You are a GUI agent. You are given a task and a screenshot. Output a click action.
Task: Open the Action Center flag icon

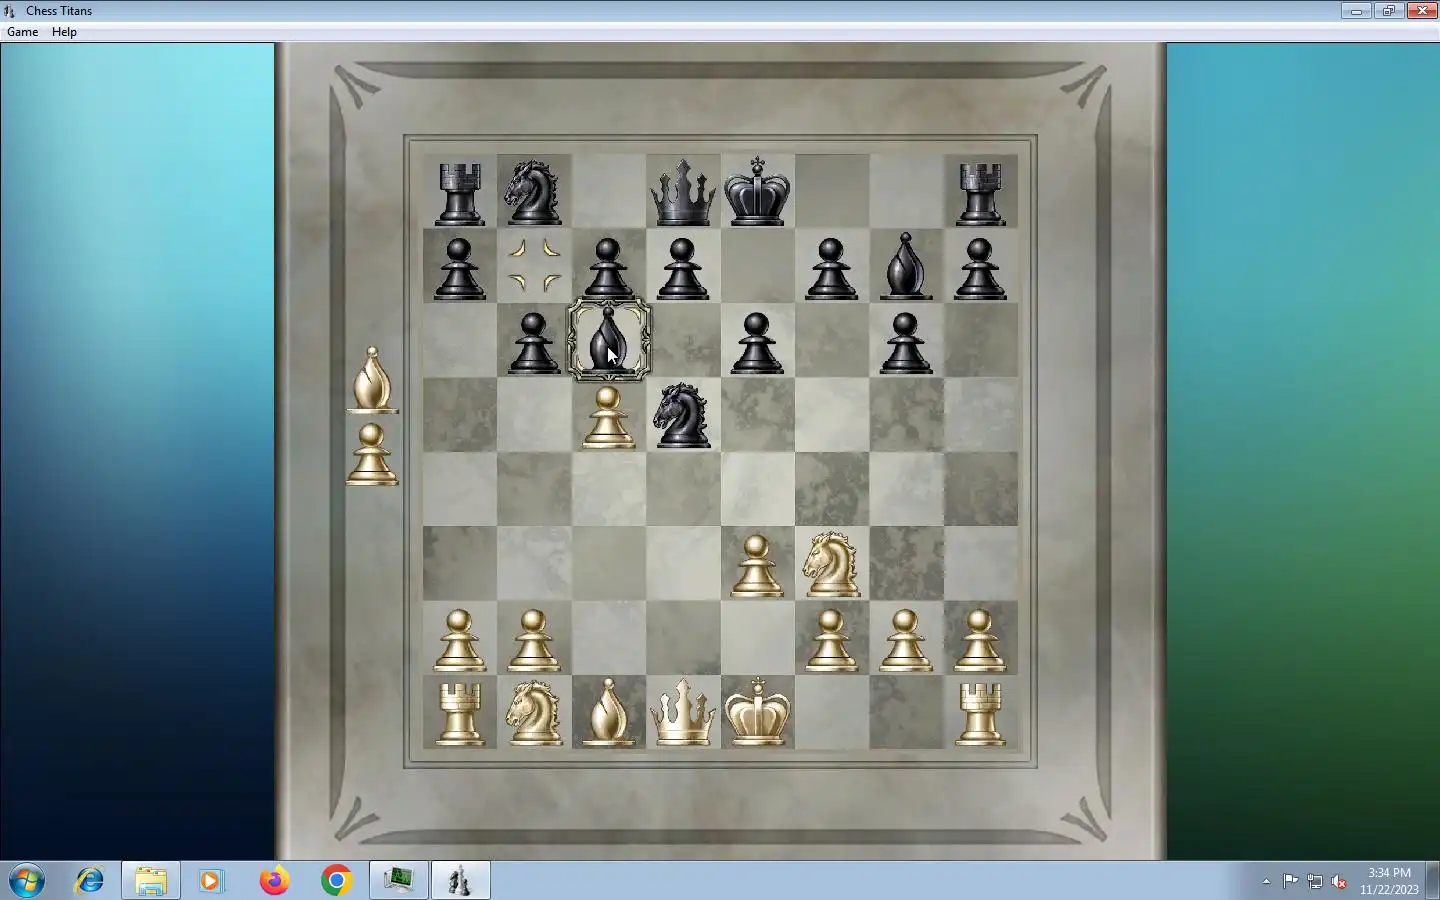coord(1291,881)
